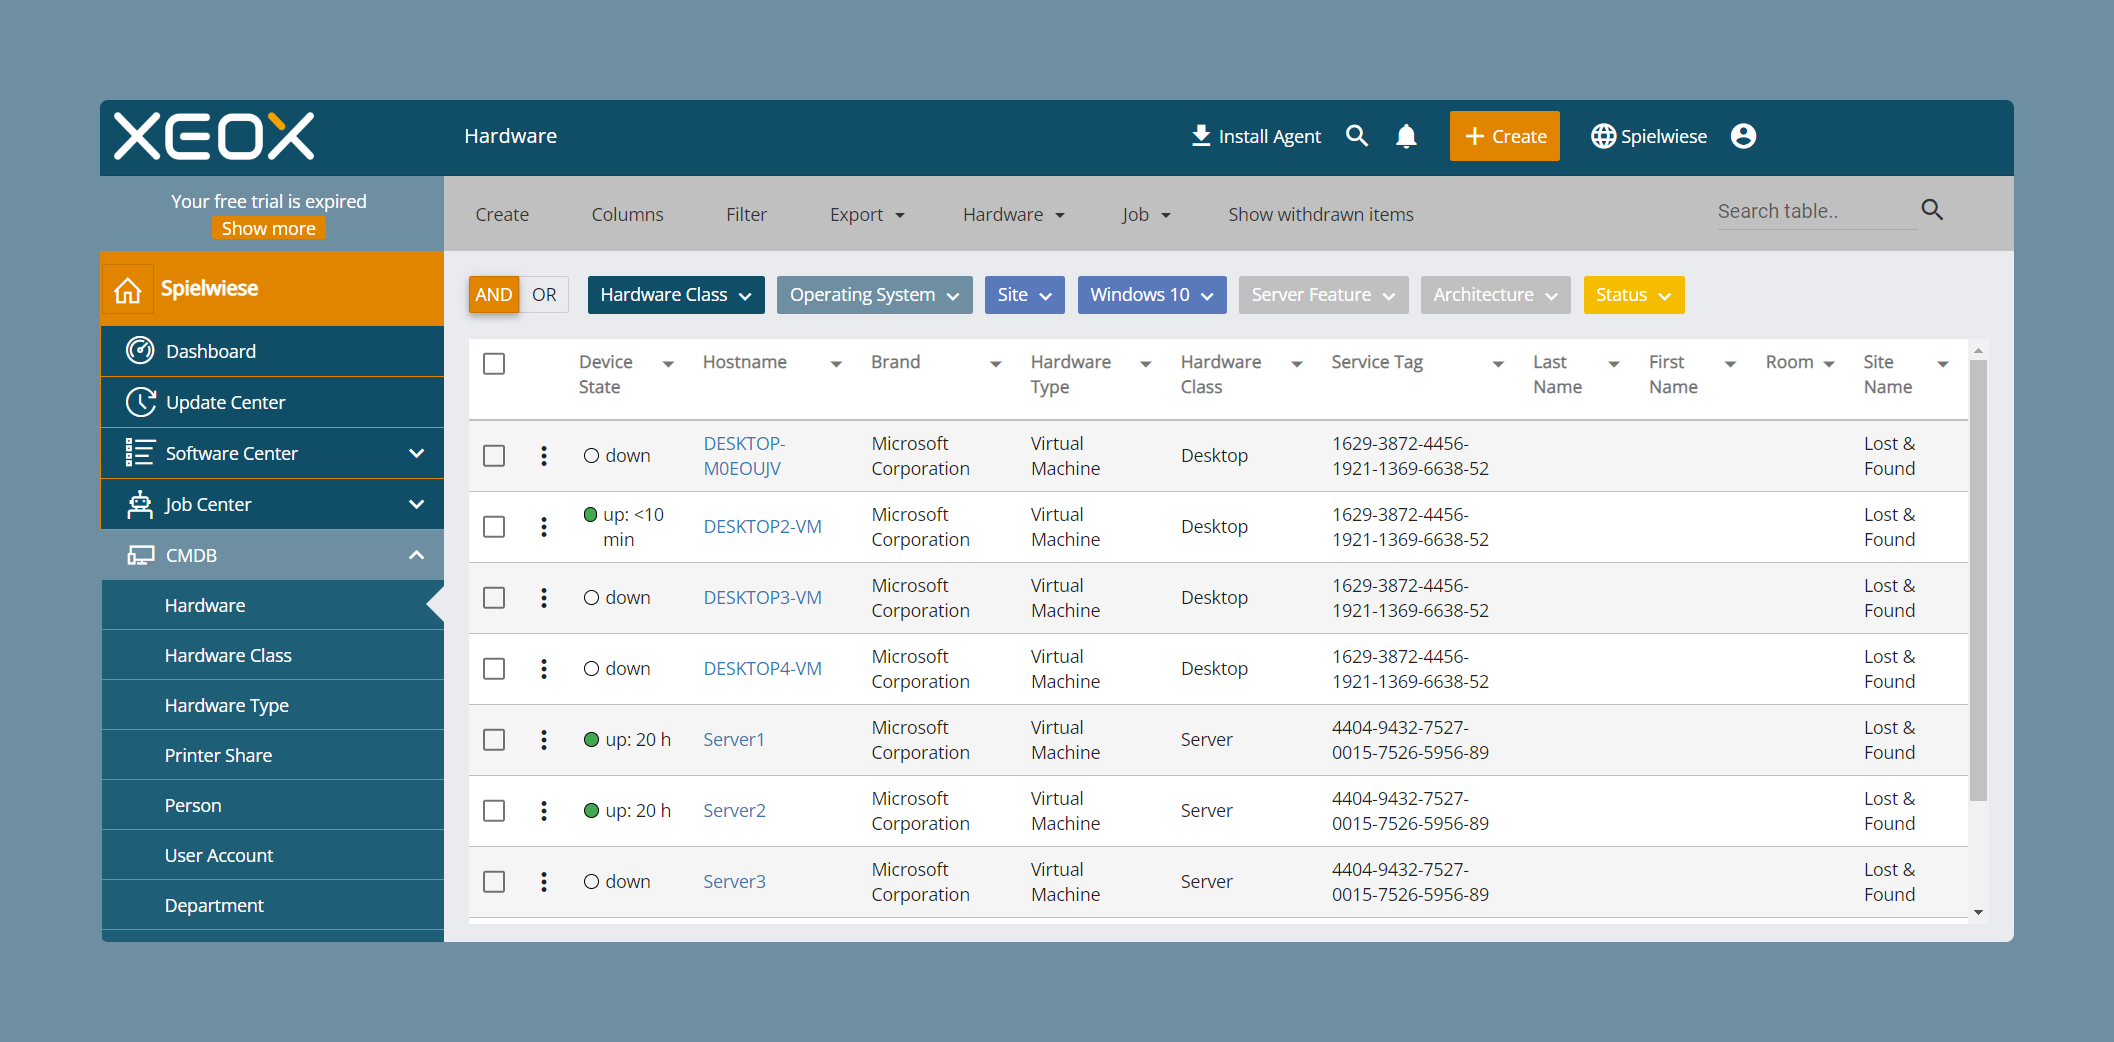Click the search magnifier in top bar
The image size is (2114, 1042).
[x=1357, y=136]
